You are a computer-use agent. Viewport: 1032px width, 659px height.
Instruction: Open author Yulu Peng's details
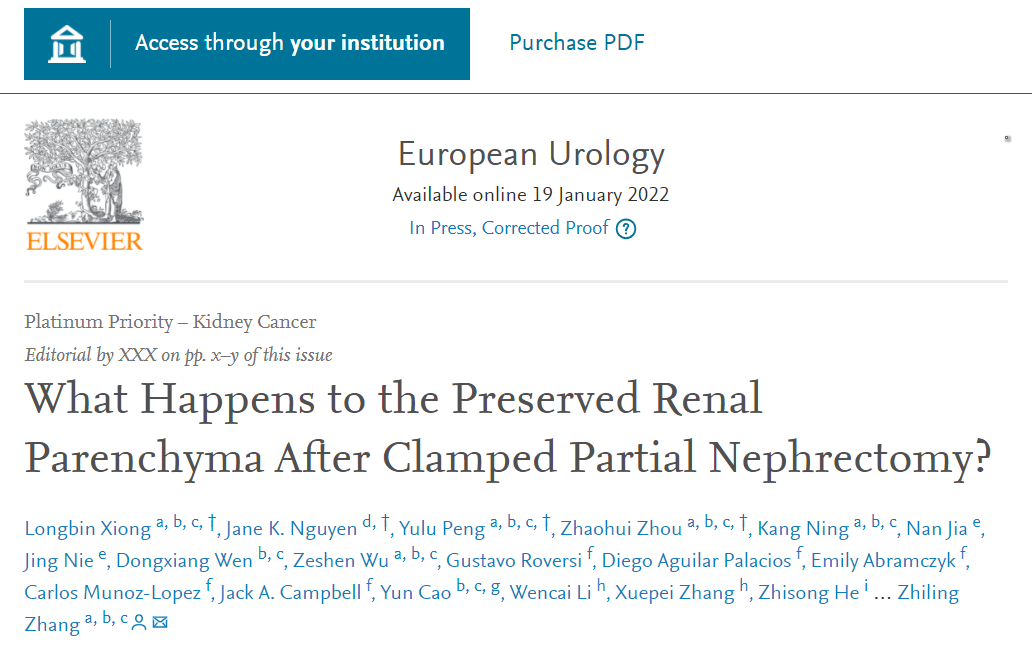tap(442, 529)
